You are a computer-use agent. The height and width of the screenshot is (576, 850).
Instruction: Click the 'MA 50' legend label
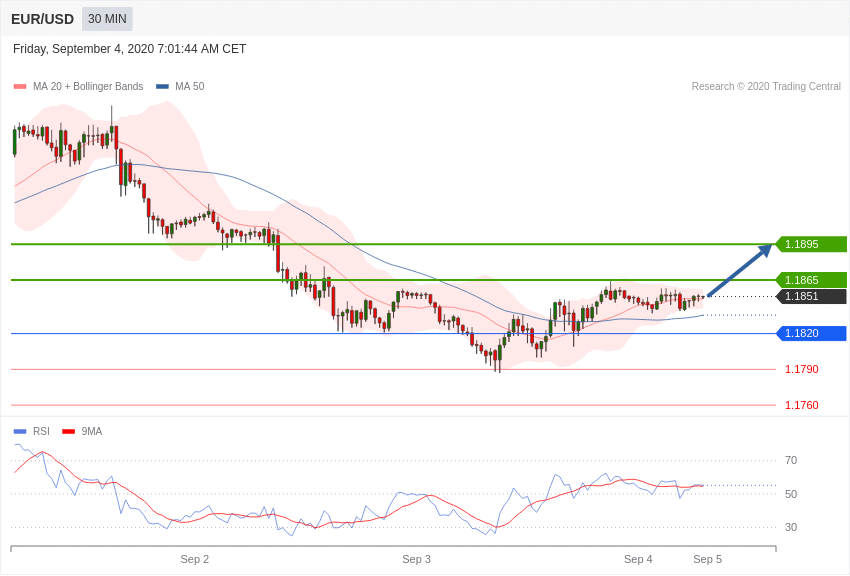tap(189, 87)
